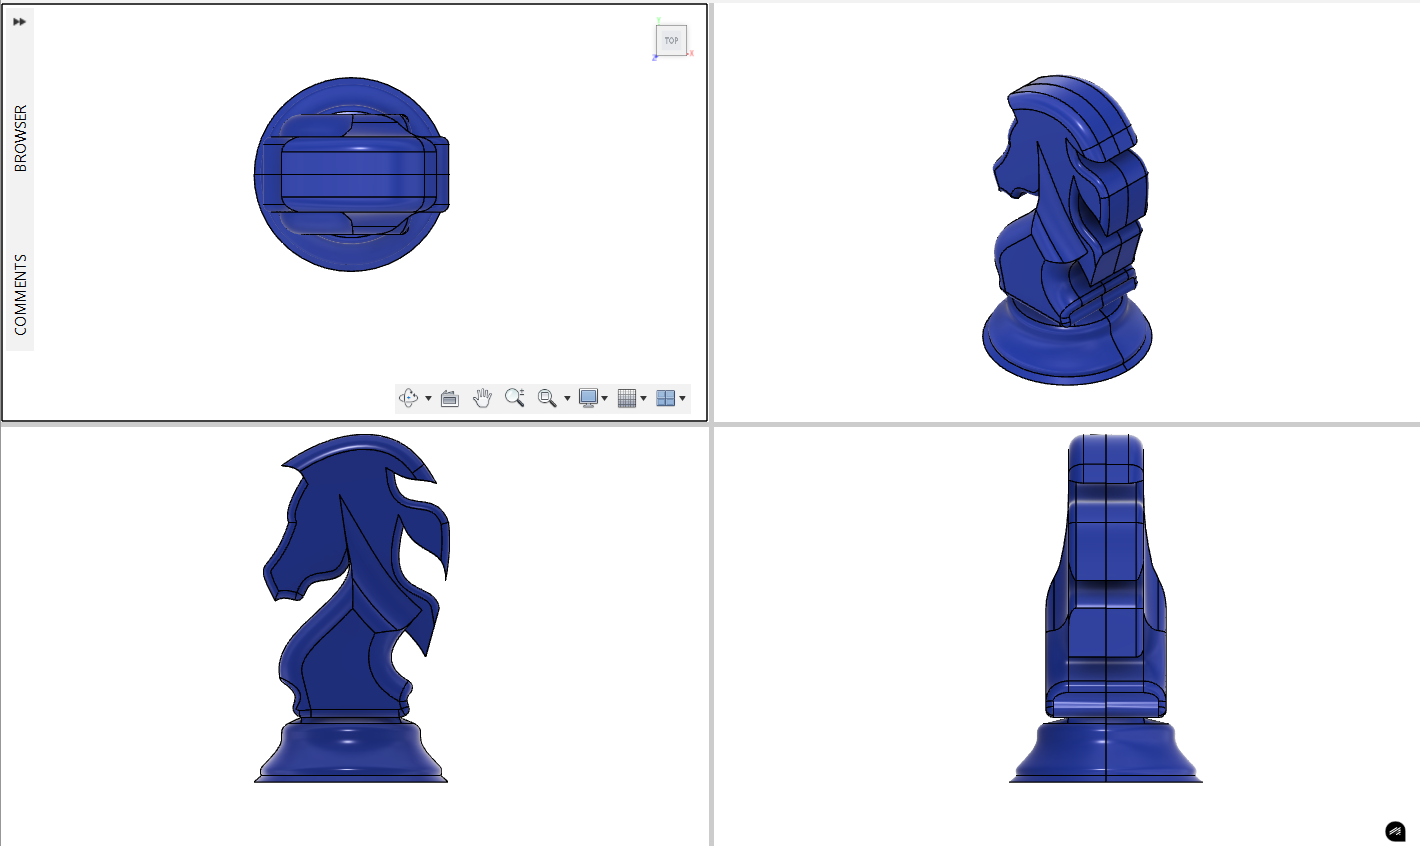The image size is (1420, 846).
Task: Open the Orbit type dropdown arrow
Action: (428, 398)
